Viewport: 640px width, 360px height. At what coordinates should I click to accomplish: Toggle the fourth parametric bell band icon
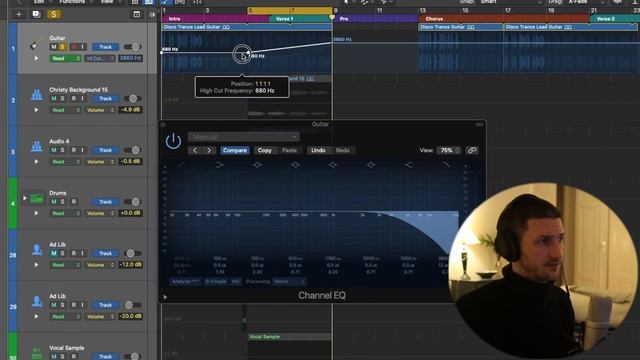pos(371,165)
